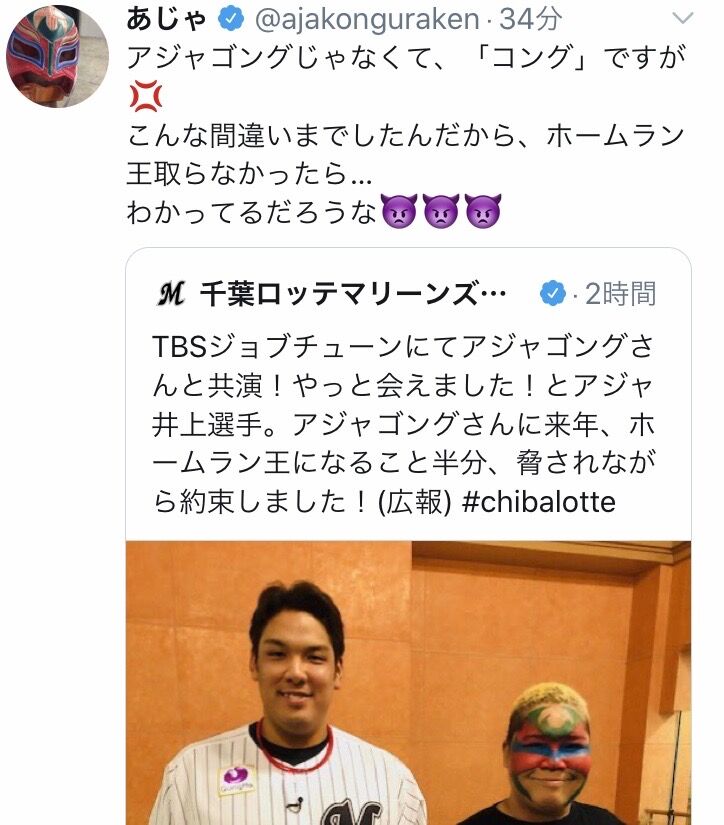
Task: Click the main tweet text starting アジャゴング
Action: [x=406, y=134]
